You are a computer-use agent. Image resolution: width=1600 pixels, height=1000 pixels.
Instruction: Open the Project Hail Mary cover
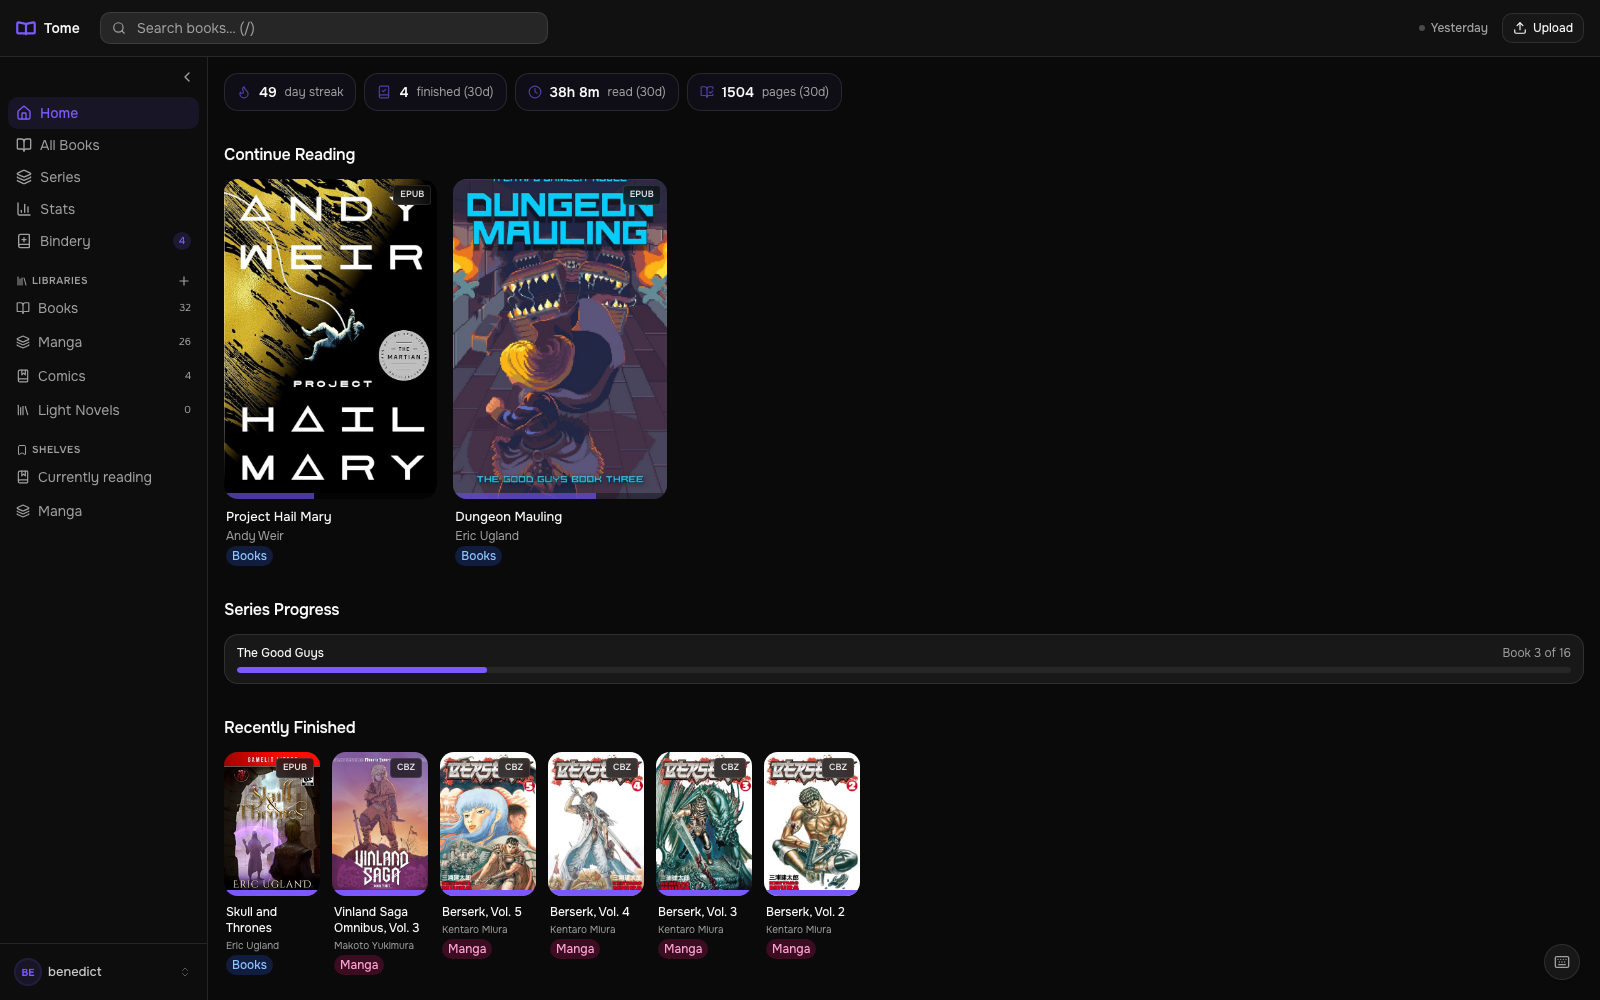pyautogui.click(x=331, y=338)
